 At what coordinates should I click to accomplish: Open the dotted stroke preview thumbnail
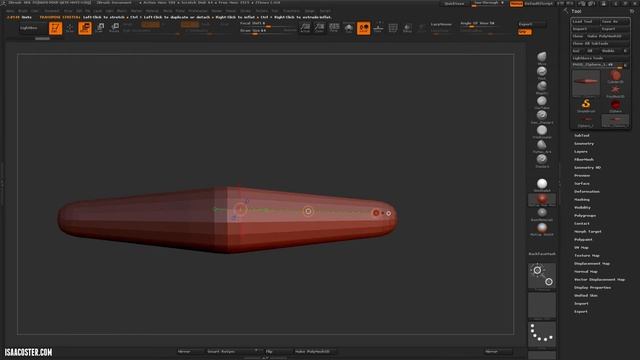tap(542, 334)
